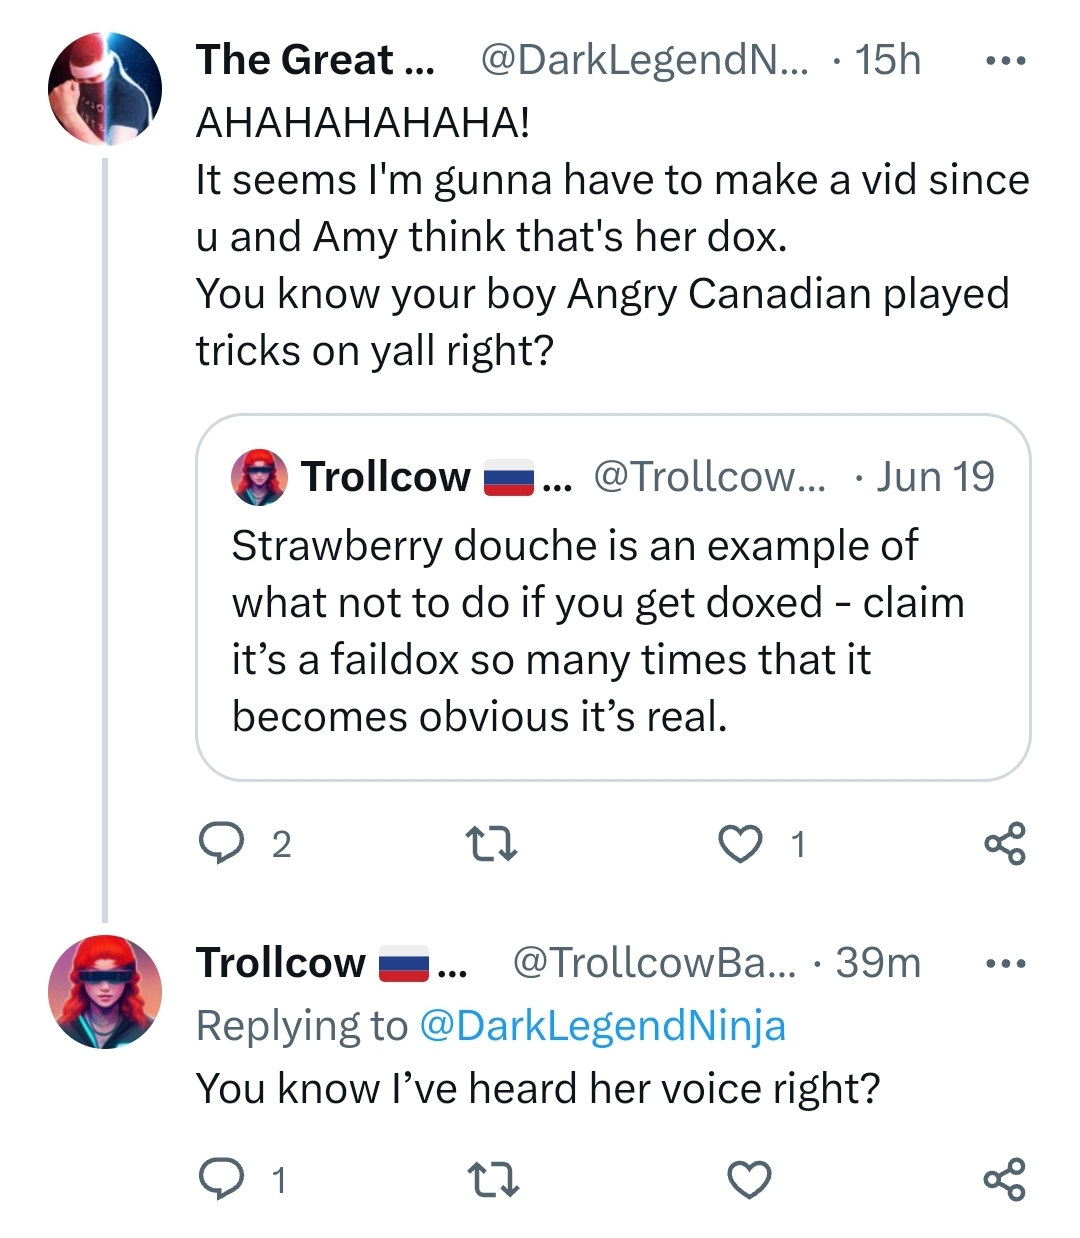Open quoted Strawberry douche tweet text
Image resolution: width=1080 pixels, height=1238 pixels.
click(x=598, y=632)
